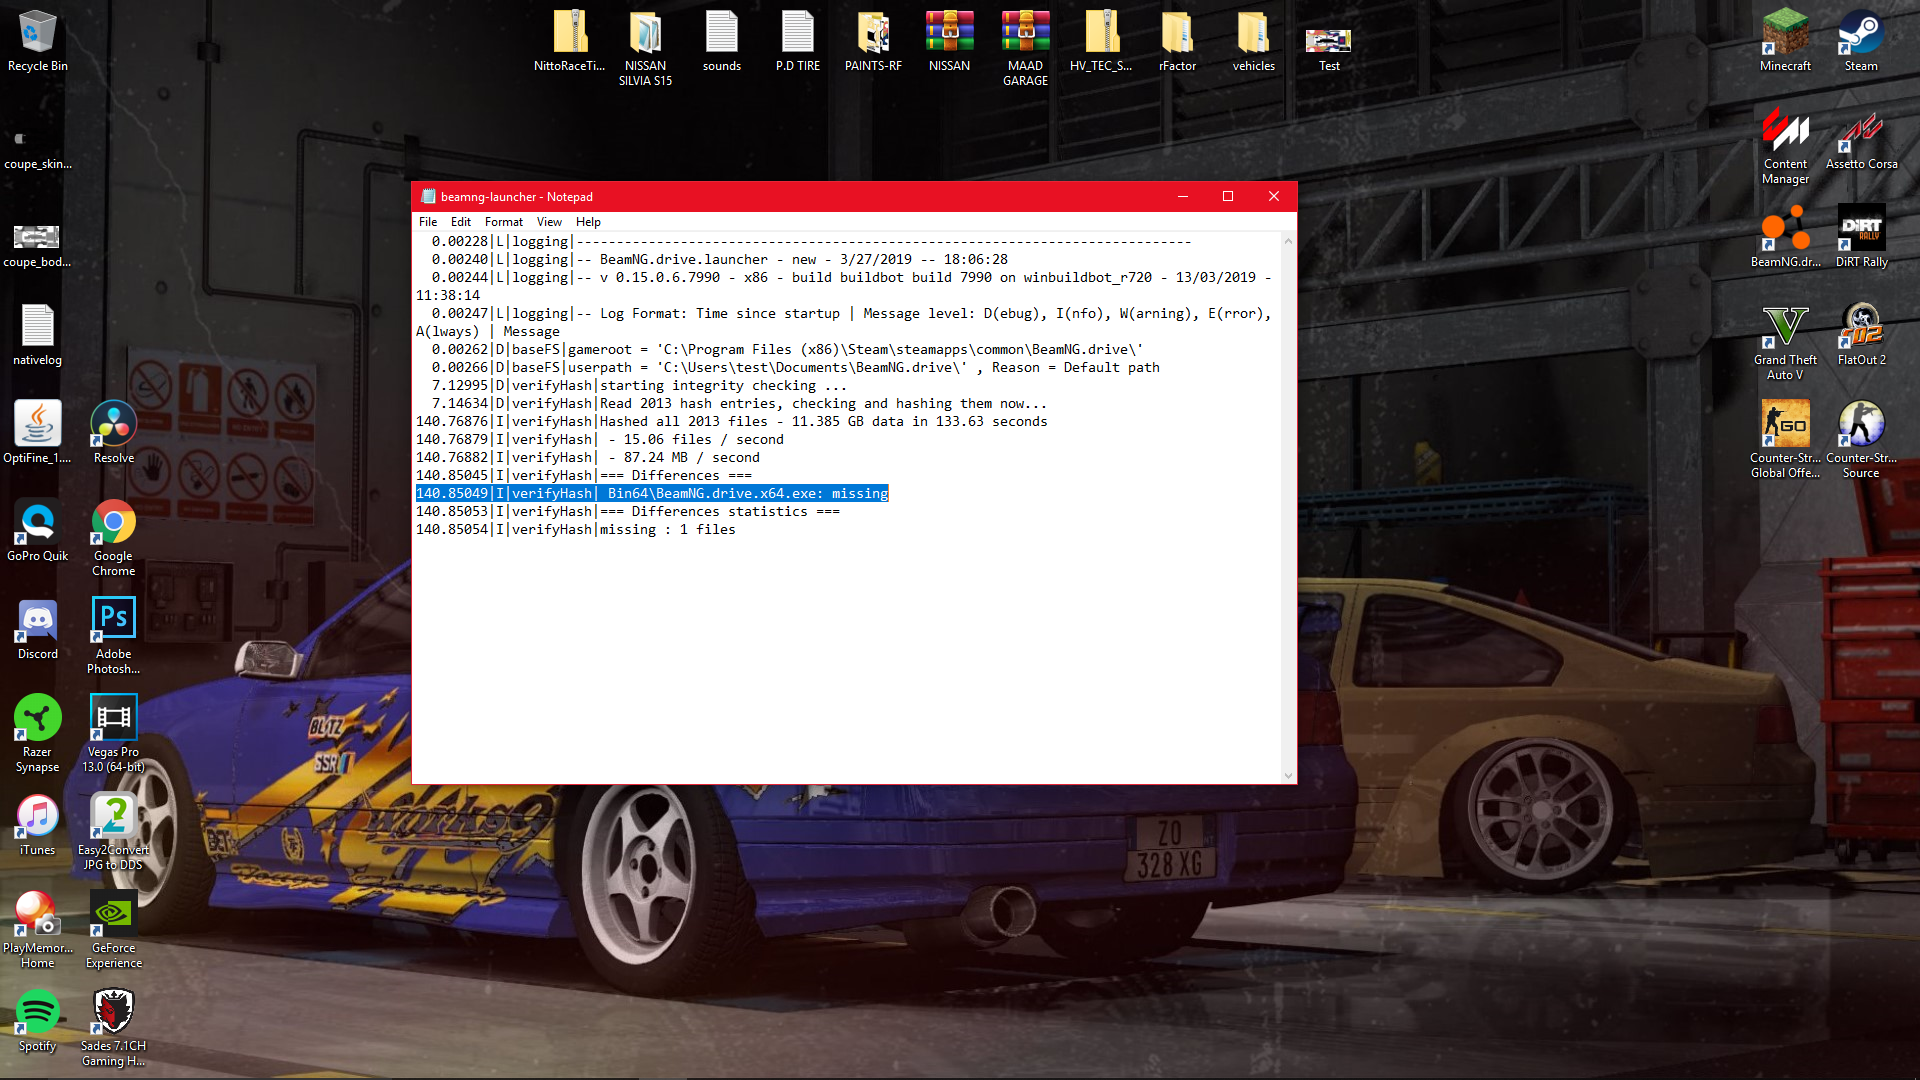Open the Steam desktop icon
This screenshot has width=1920, height=1080.
(x=1860, y=38)
